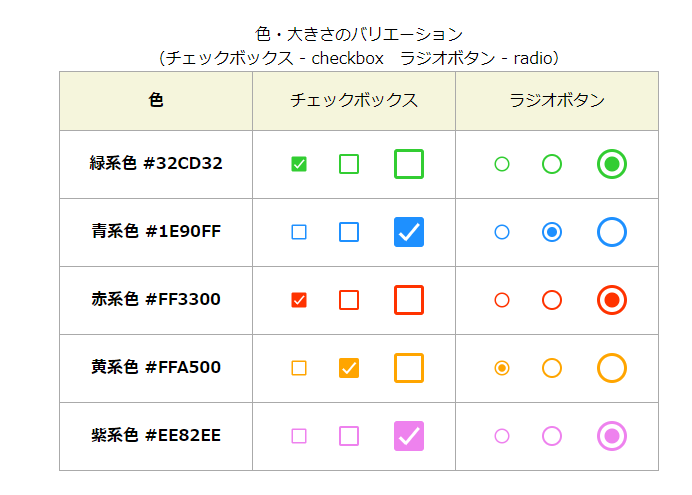Select the small green radio button

[x=502, y=164]
